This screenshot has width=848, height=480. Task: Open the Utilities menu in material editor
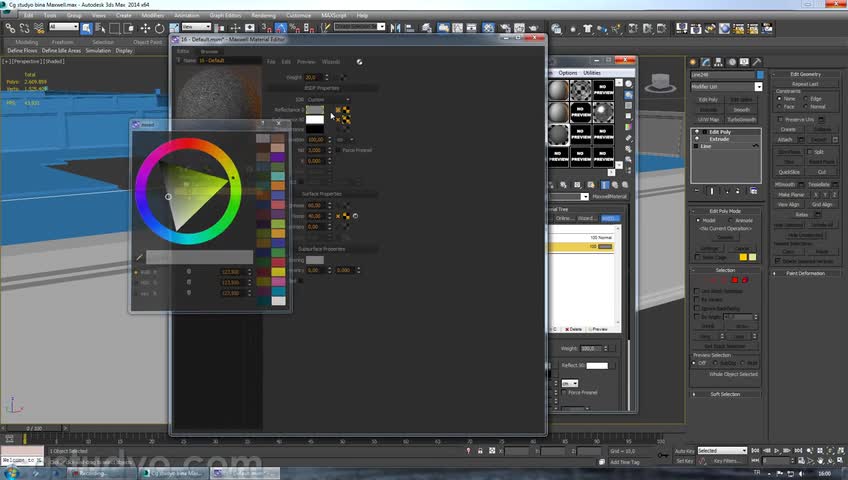(x=592, y=73)
